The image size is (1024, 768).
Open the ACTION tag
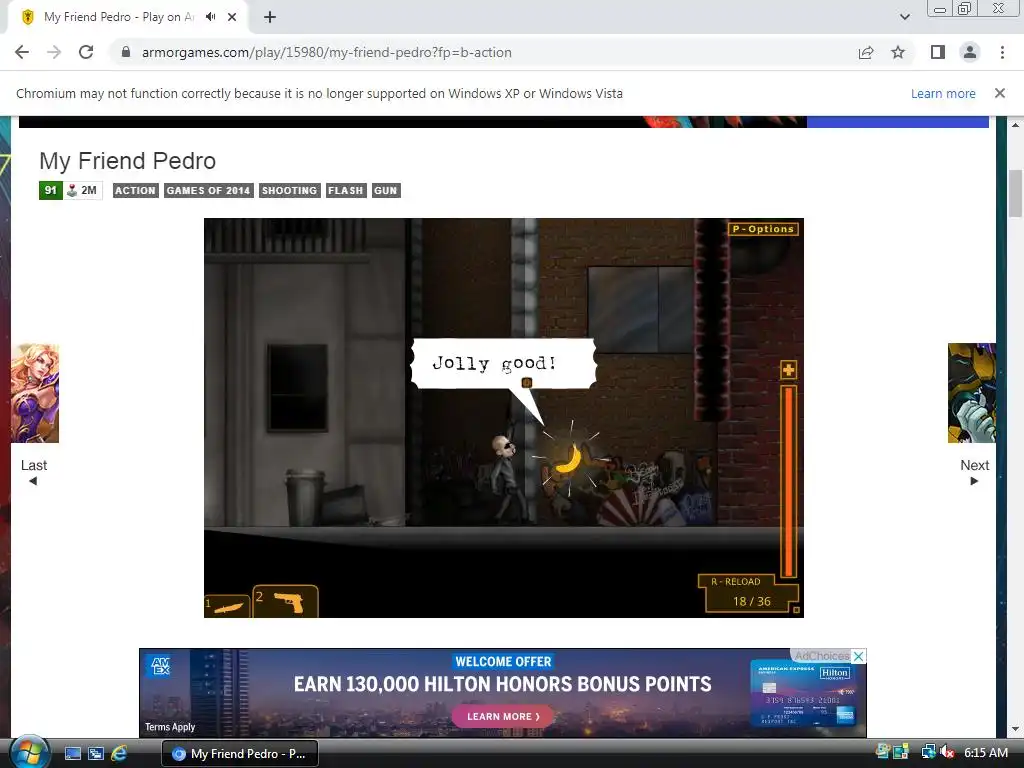click(x=135, y=190)
